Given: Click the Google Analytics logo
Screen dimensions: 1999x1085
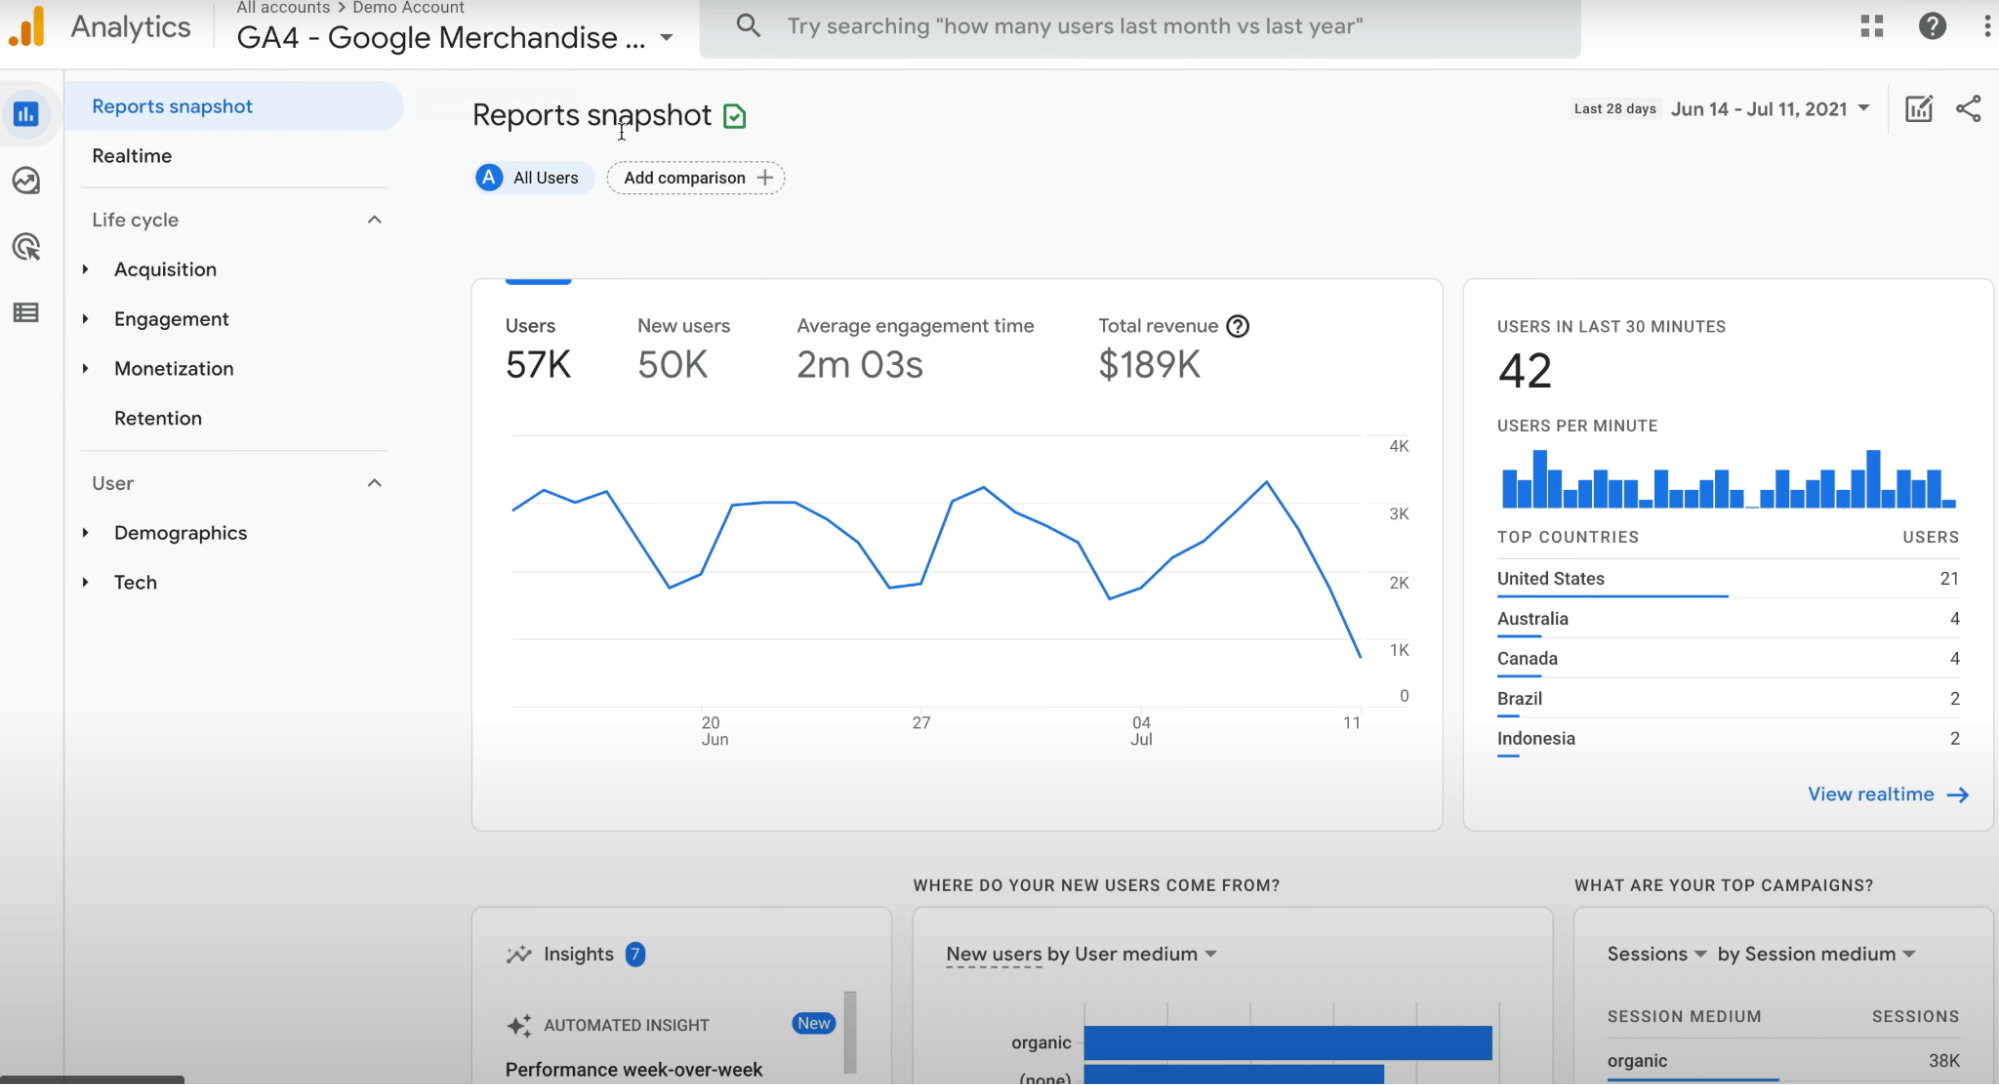Looking at the screenshot, I should point(27,26).
